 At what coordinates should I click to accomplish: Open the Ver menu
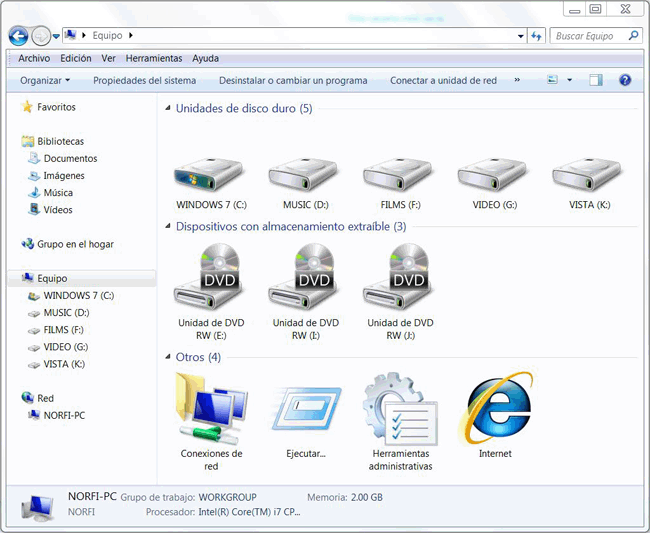108,58
